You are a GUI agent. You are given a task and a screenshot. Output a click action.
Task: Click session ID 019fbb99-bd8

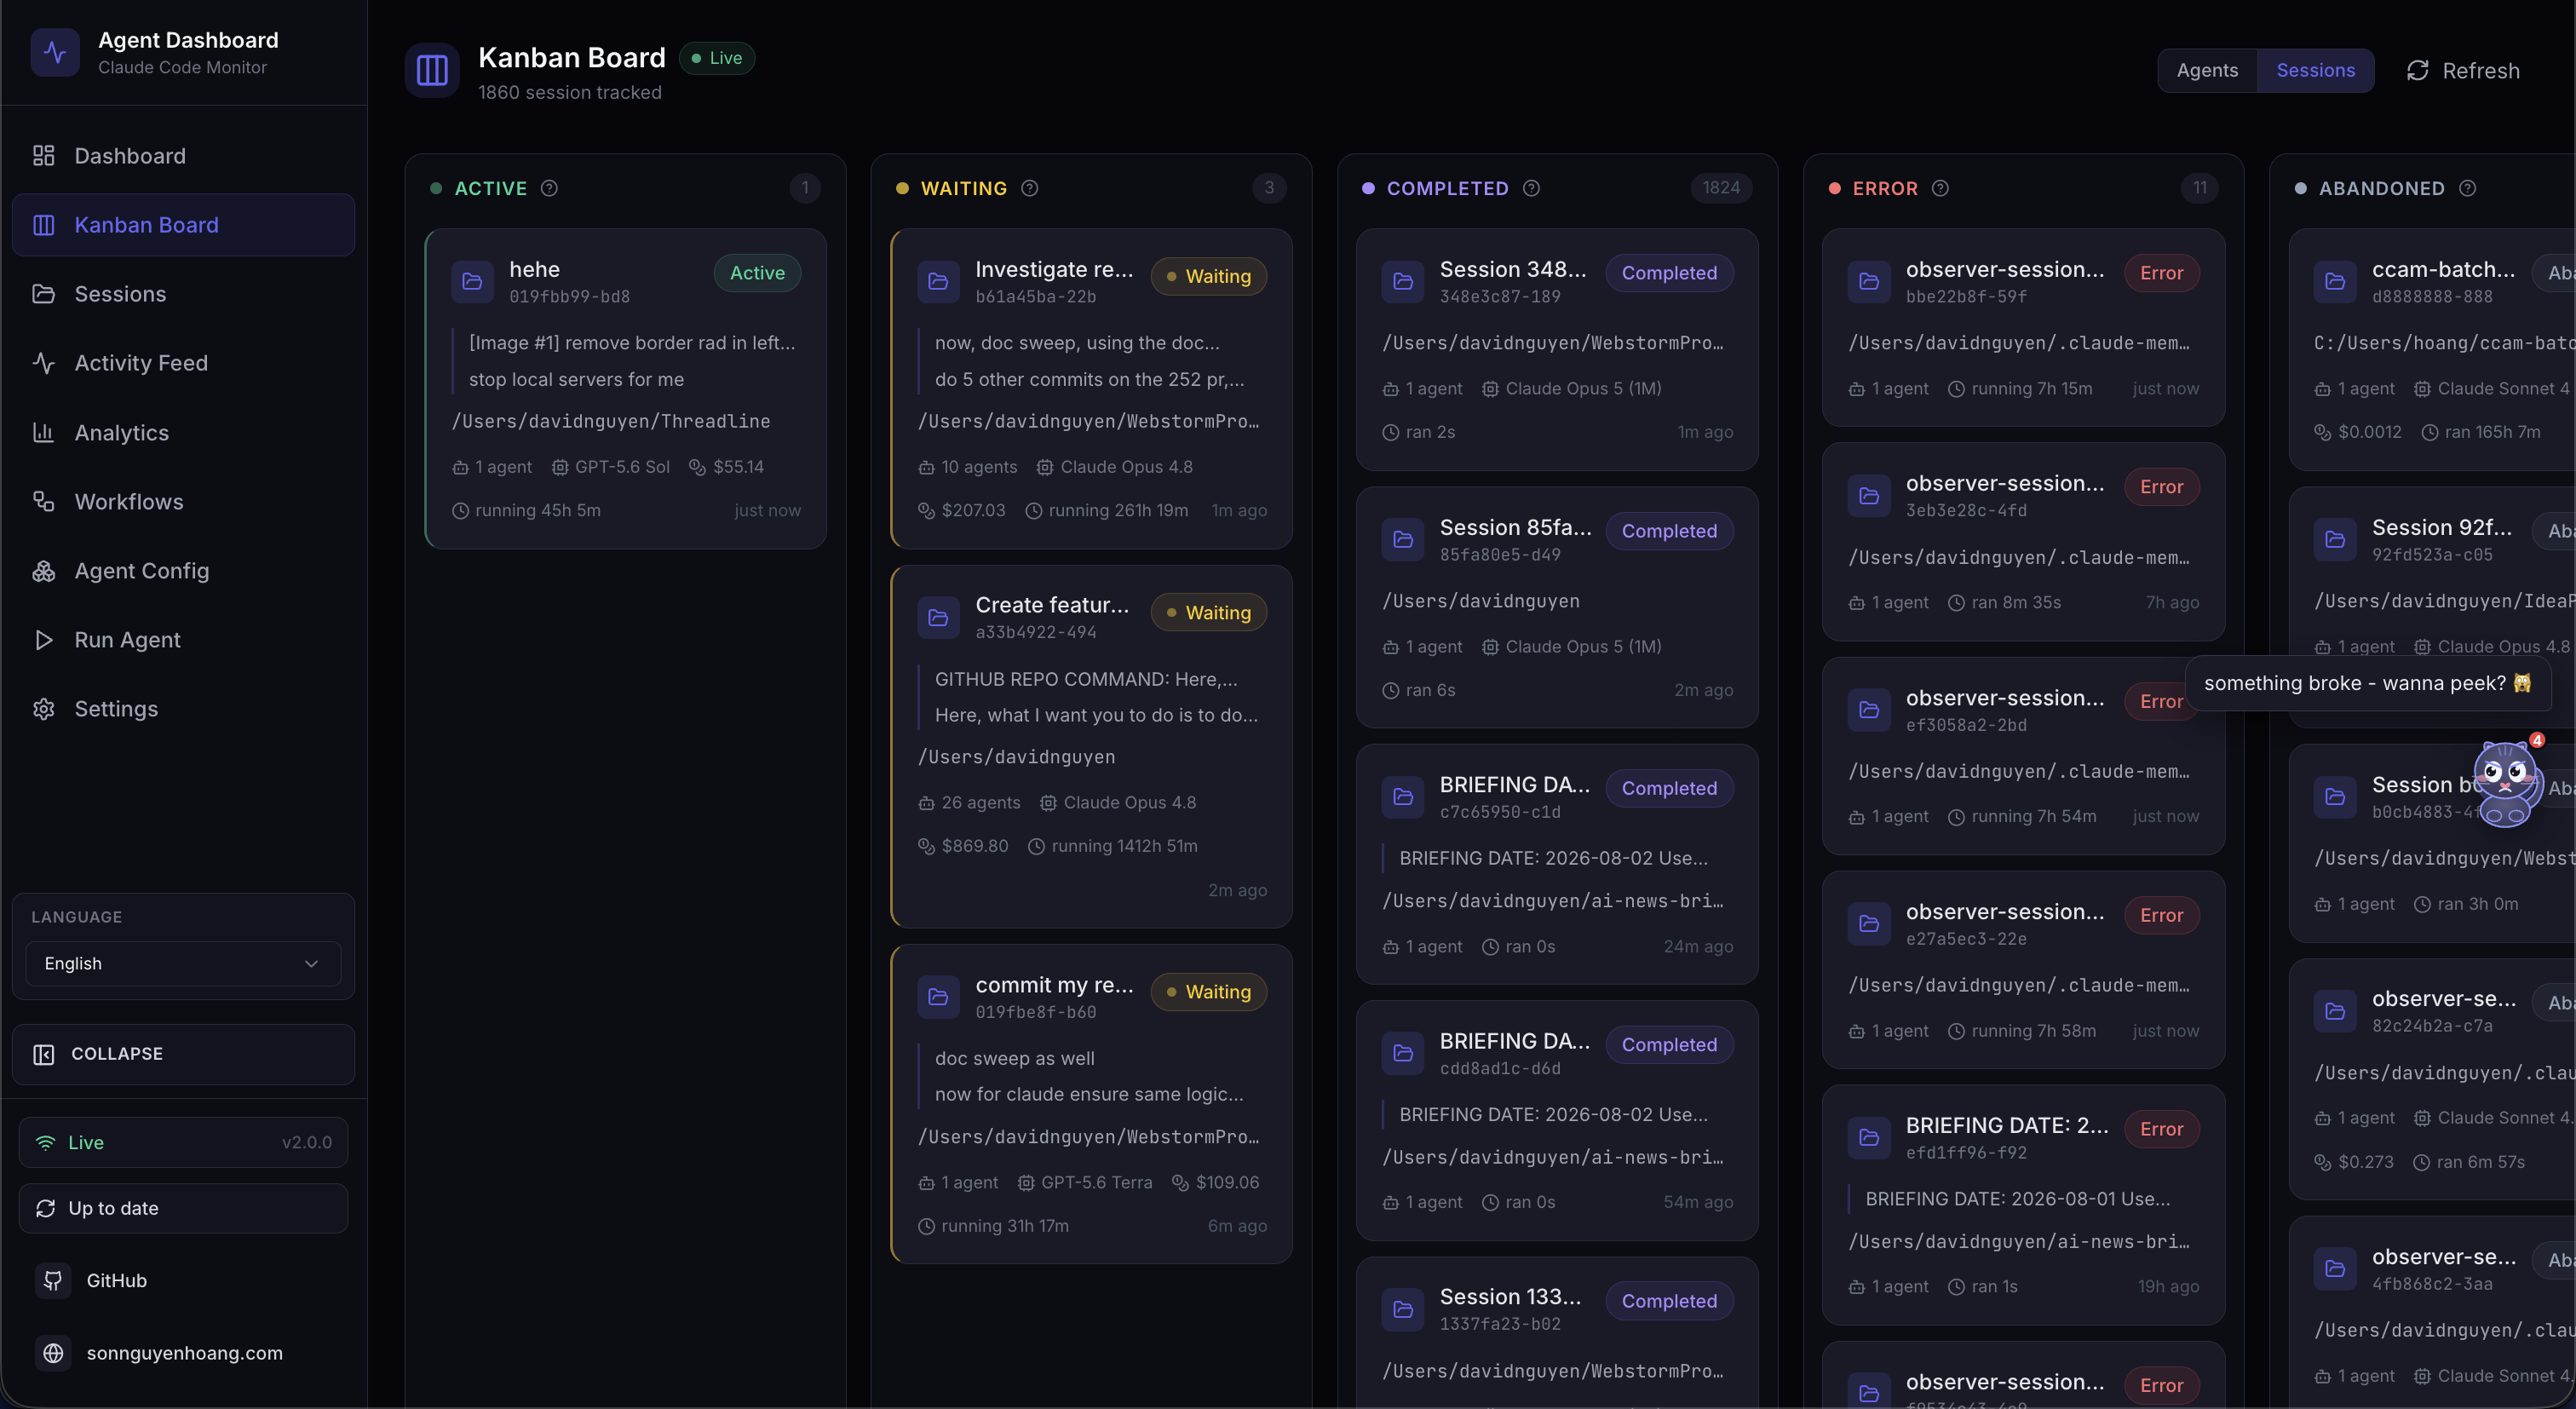click(570, 296)
